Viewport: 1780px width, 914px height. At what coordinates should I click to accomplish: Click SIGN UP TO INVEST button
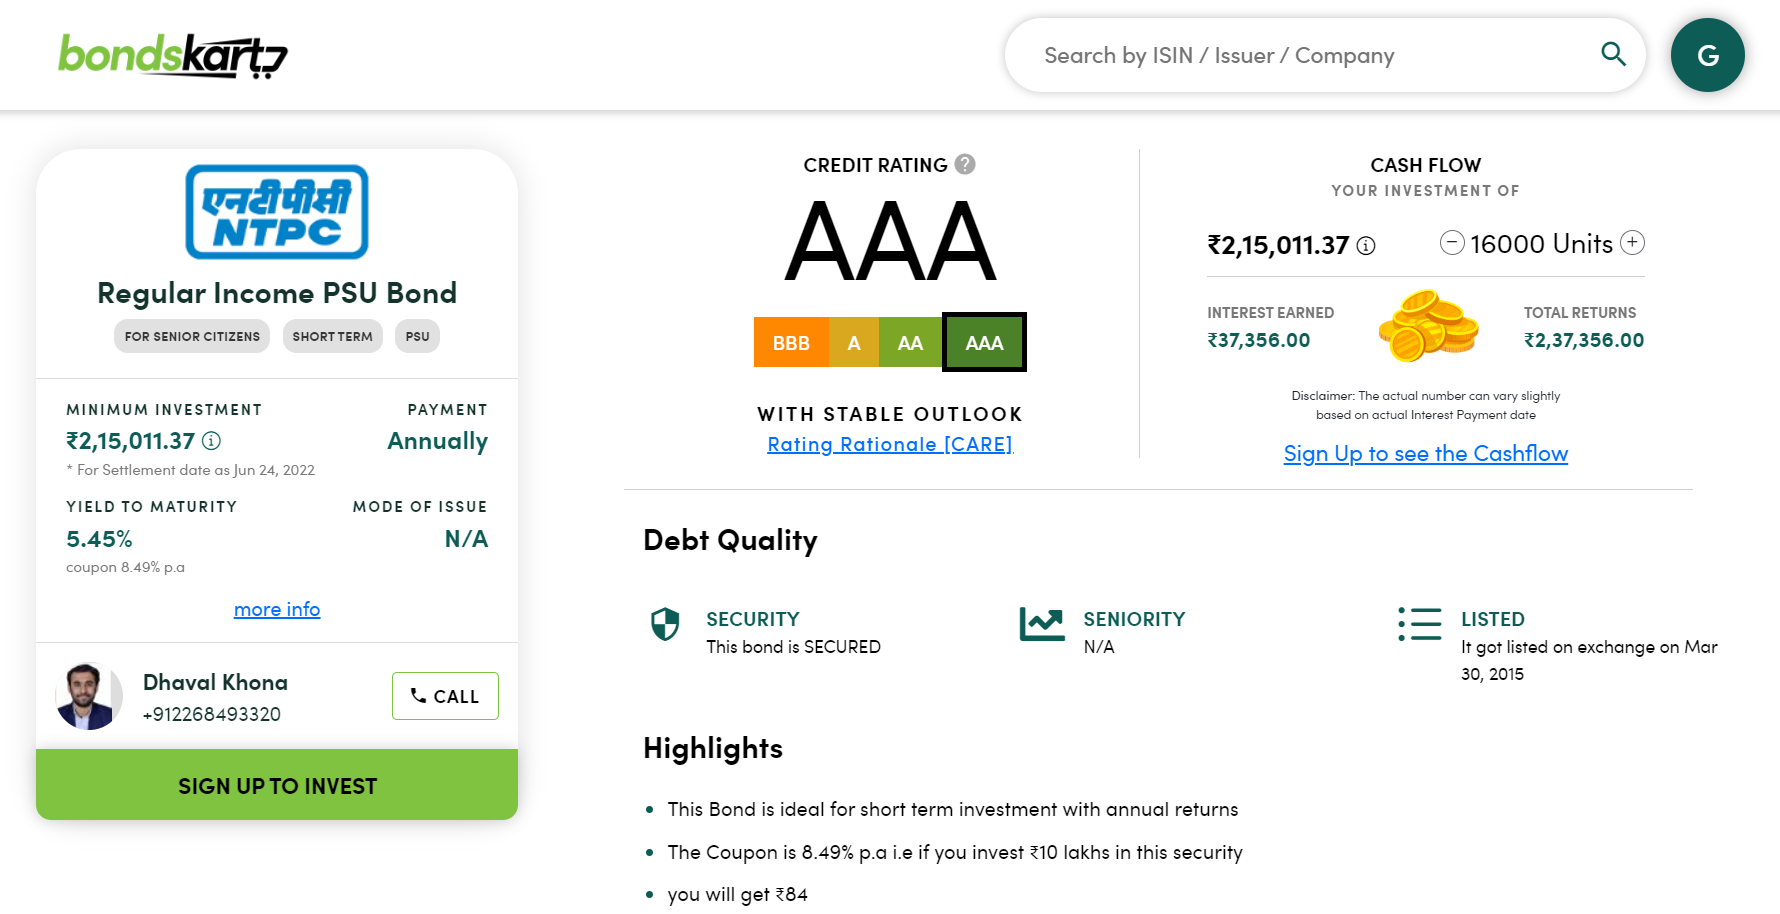point(277,785)
